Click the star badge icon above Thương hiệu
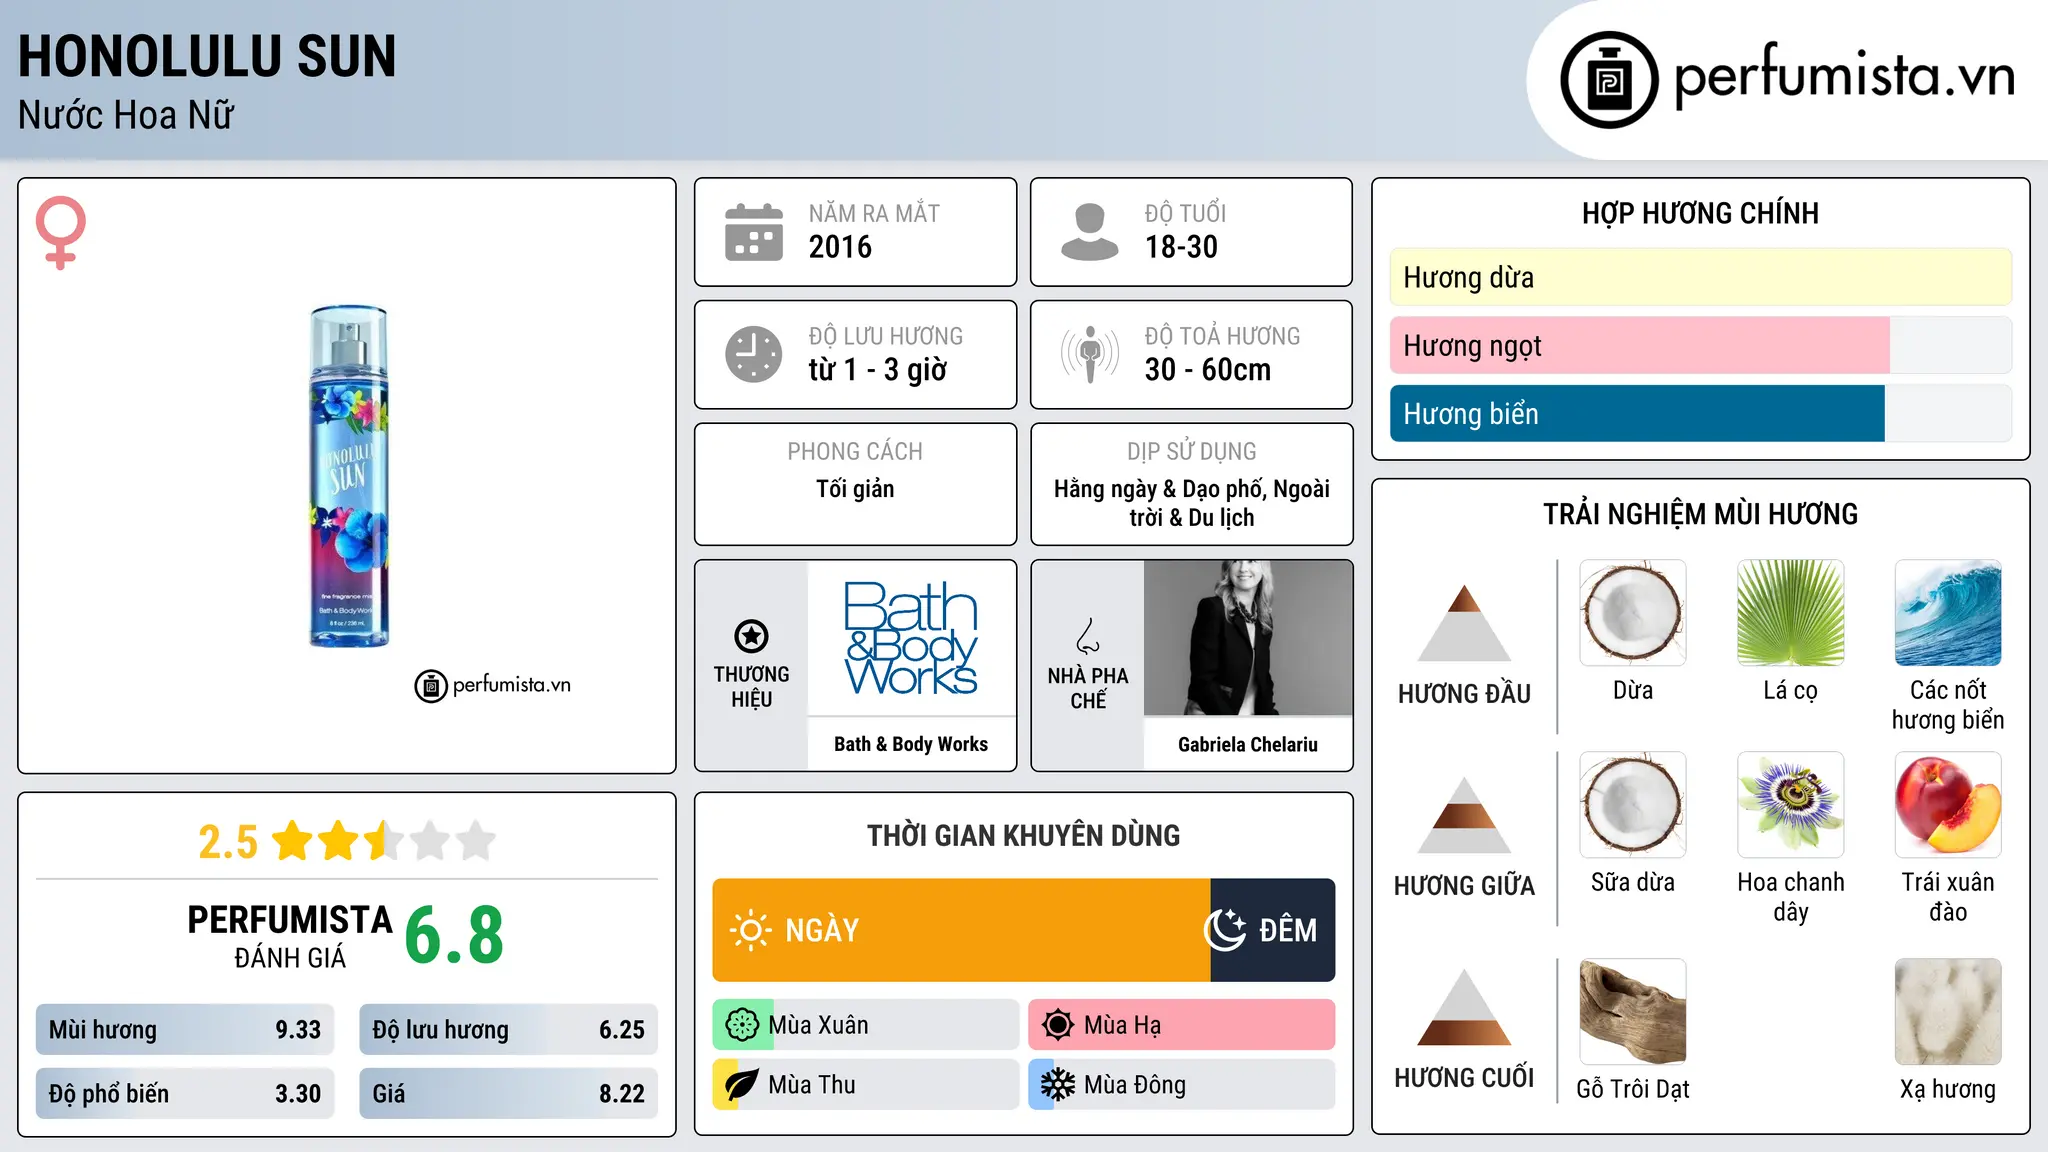This screenshot has height=1152, width=2048. [751, 636]
